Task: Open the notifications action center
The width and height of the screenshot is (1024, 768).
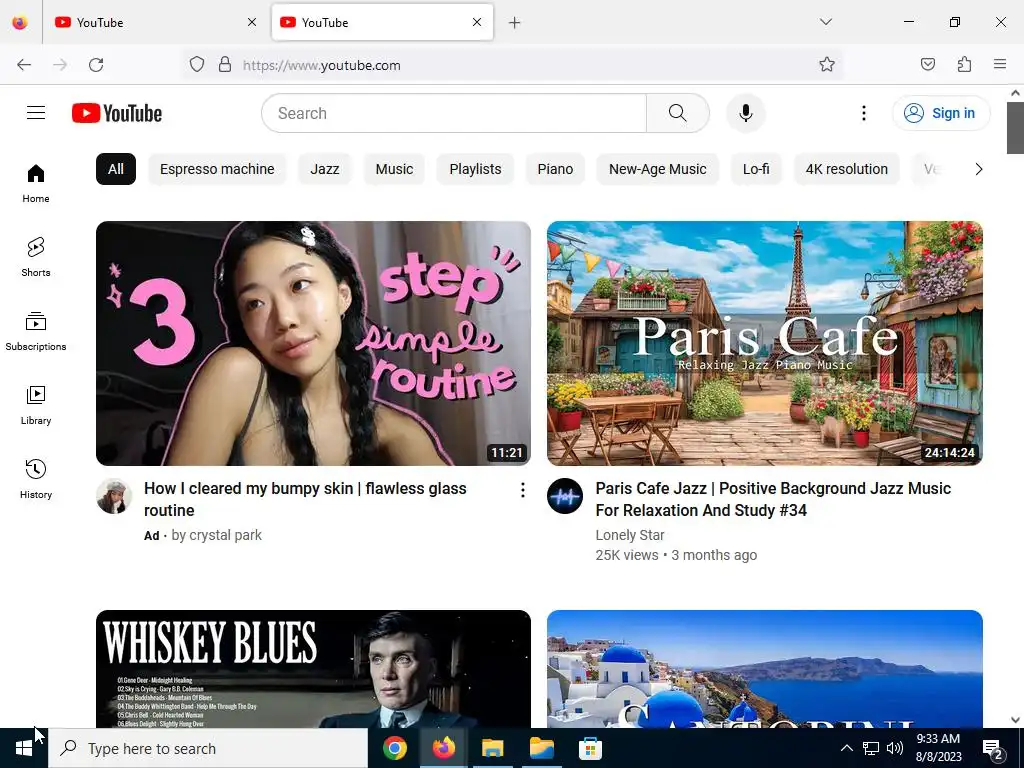Action: click(993, 749)
